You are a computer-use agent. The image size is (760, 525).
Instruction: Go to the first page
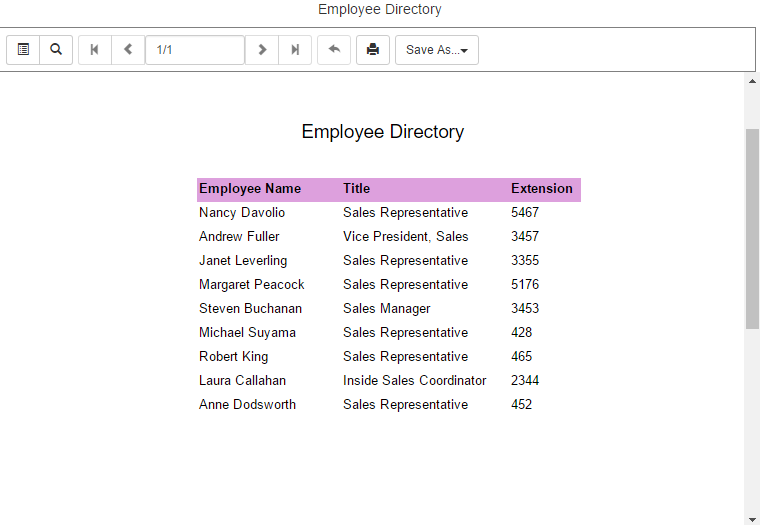point(95,49)
